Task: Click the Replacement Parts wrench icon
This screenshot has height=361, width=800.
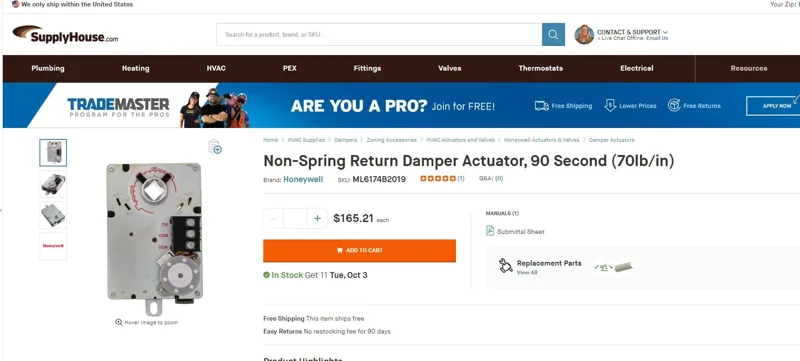Action: [505, 265]
